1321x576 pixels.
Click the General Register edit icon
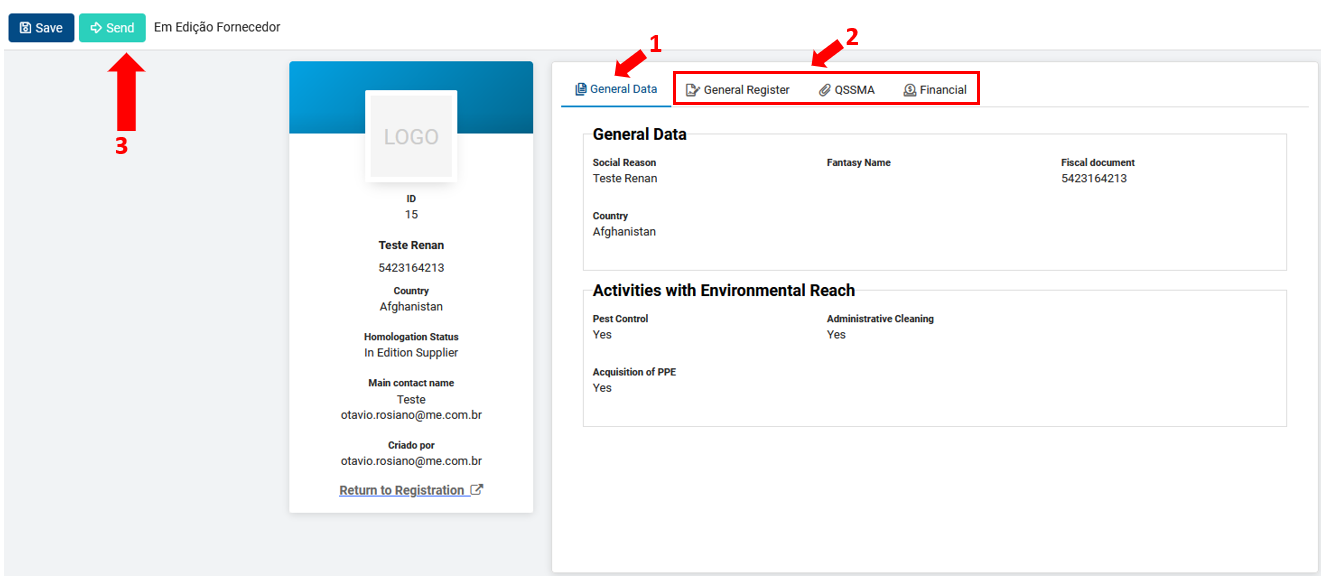point(693,90)
